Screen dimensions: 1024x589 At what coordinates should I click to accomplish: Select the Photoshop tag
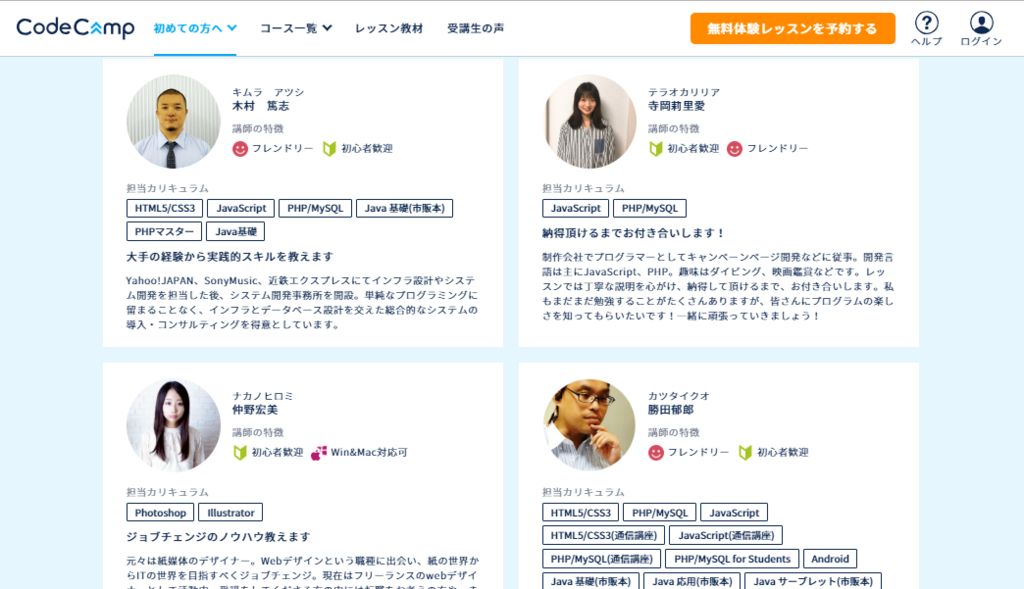(160, 513)
